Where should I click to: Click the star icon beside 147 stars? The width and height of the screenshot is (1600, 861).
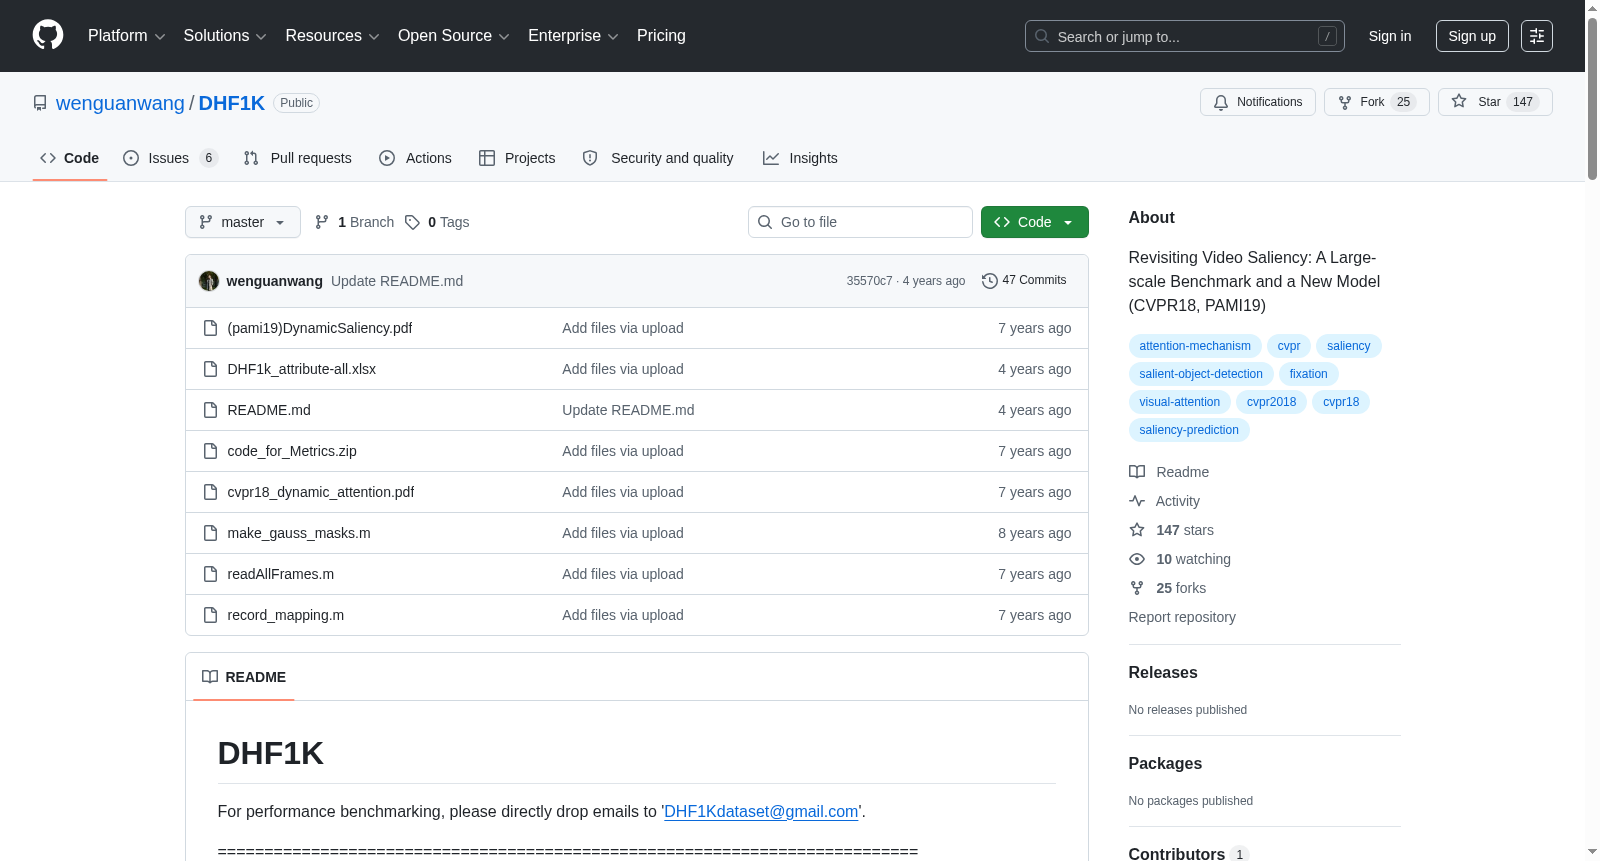tap(1137, 530)
